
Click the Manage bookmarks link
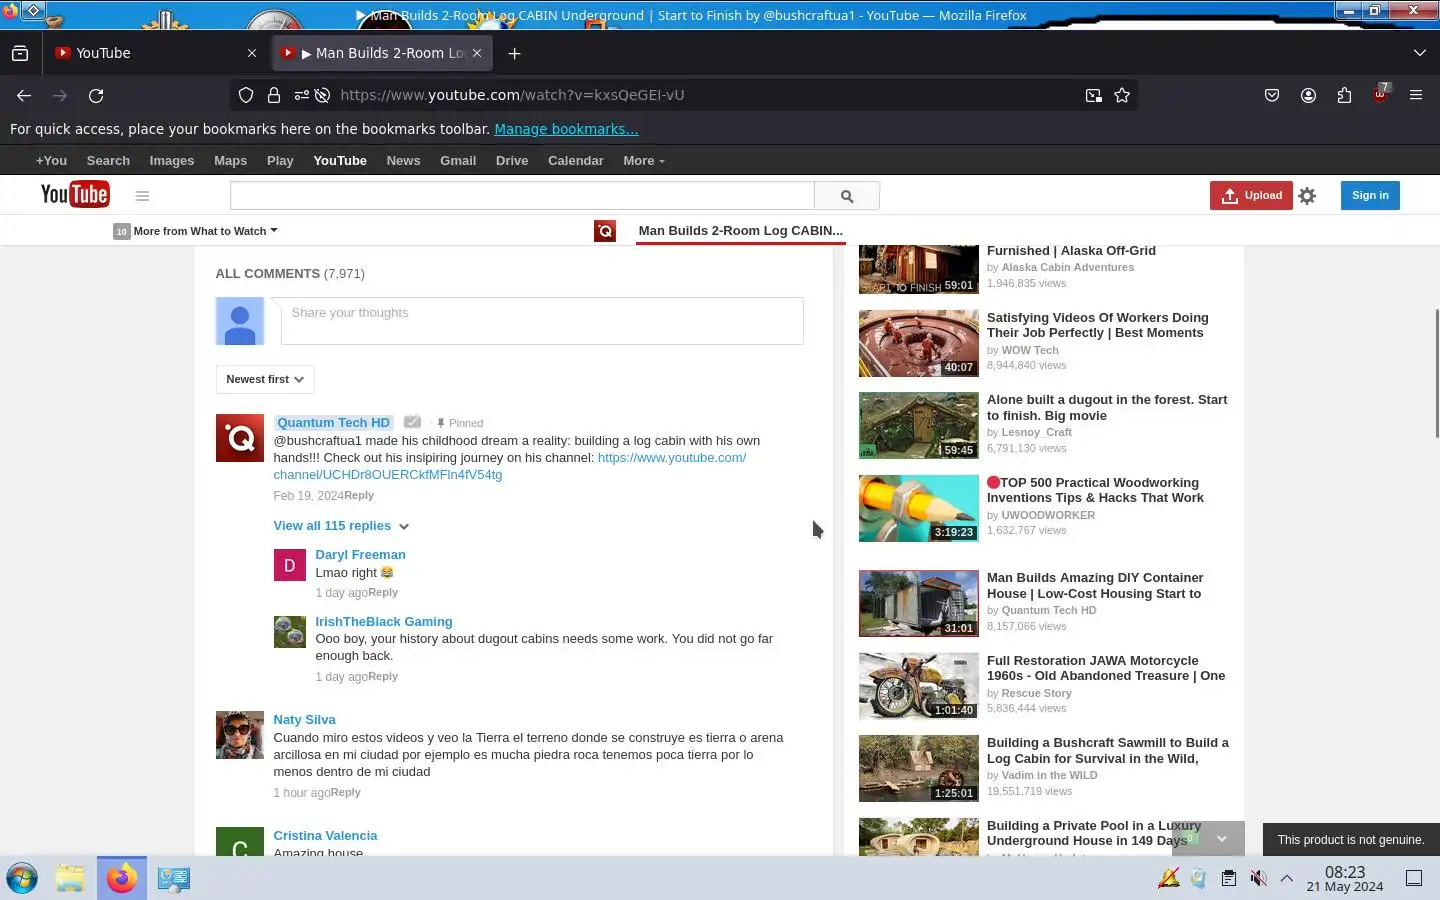pos(566,129)
